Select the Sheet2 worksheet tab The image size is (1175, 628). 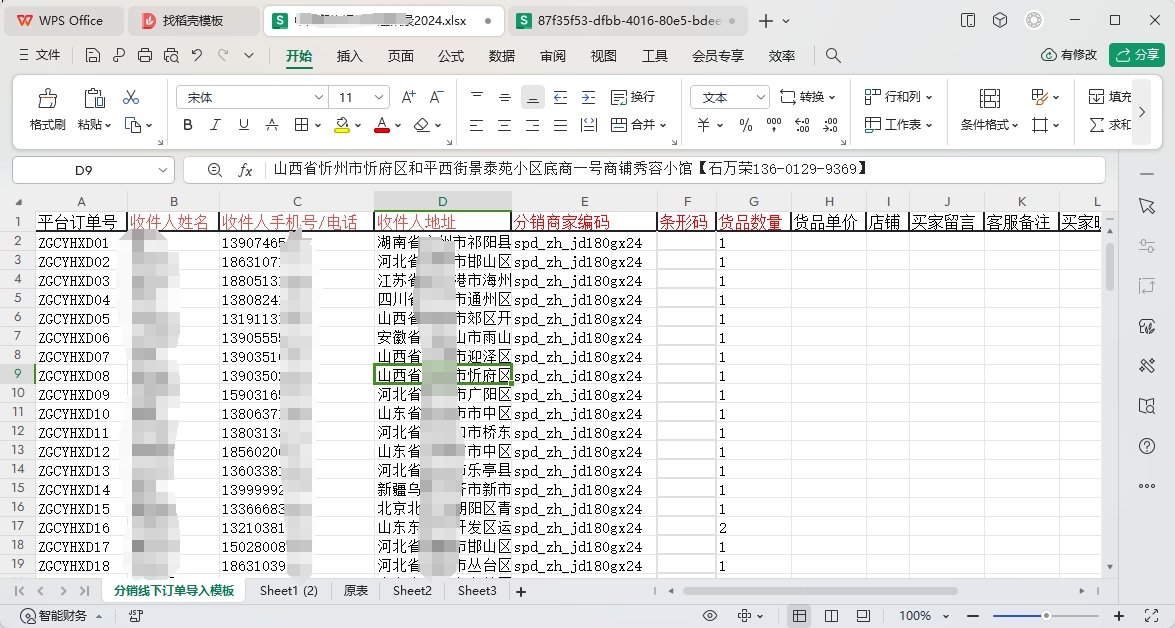click(x=412, y=591)
